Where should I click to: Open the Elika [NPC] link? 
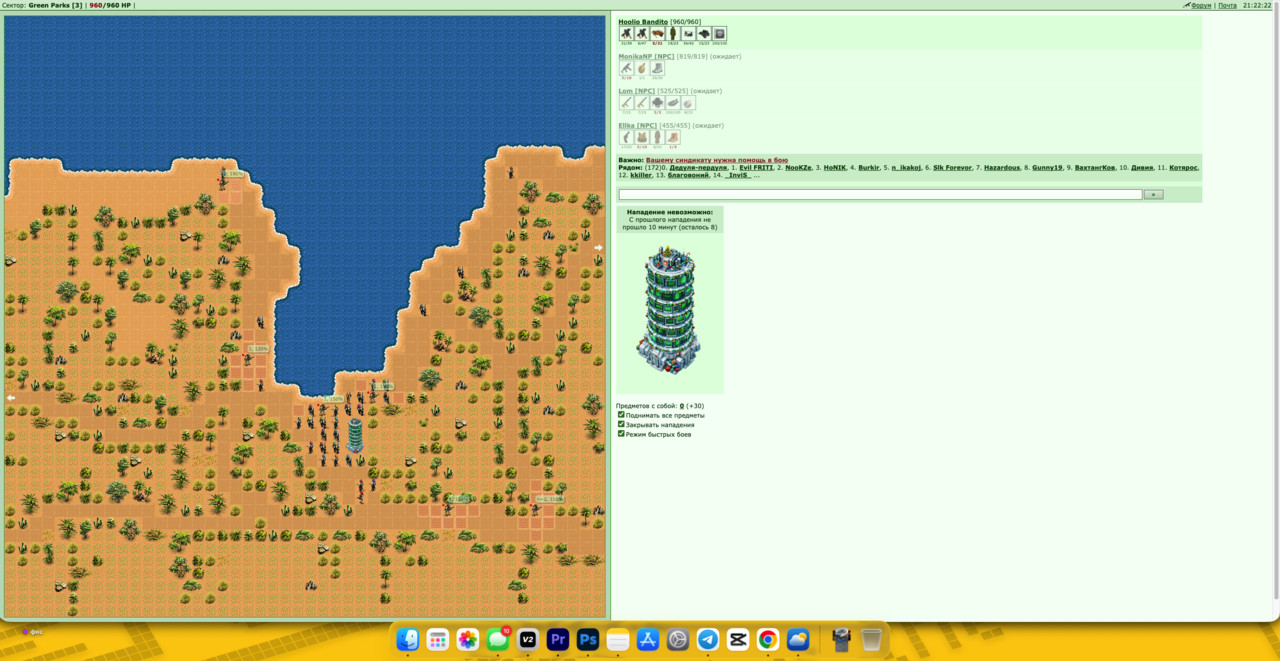[x=637, y=125]
